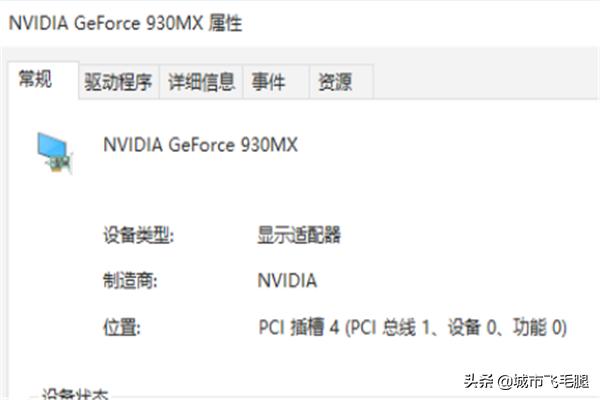
Task: Open the 资源 tab
Action: tap(334, 82)
